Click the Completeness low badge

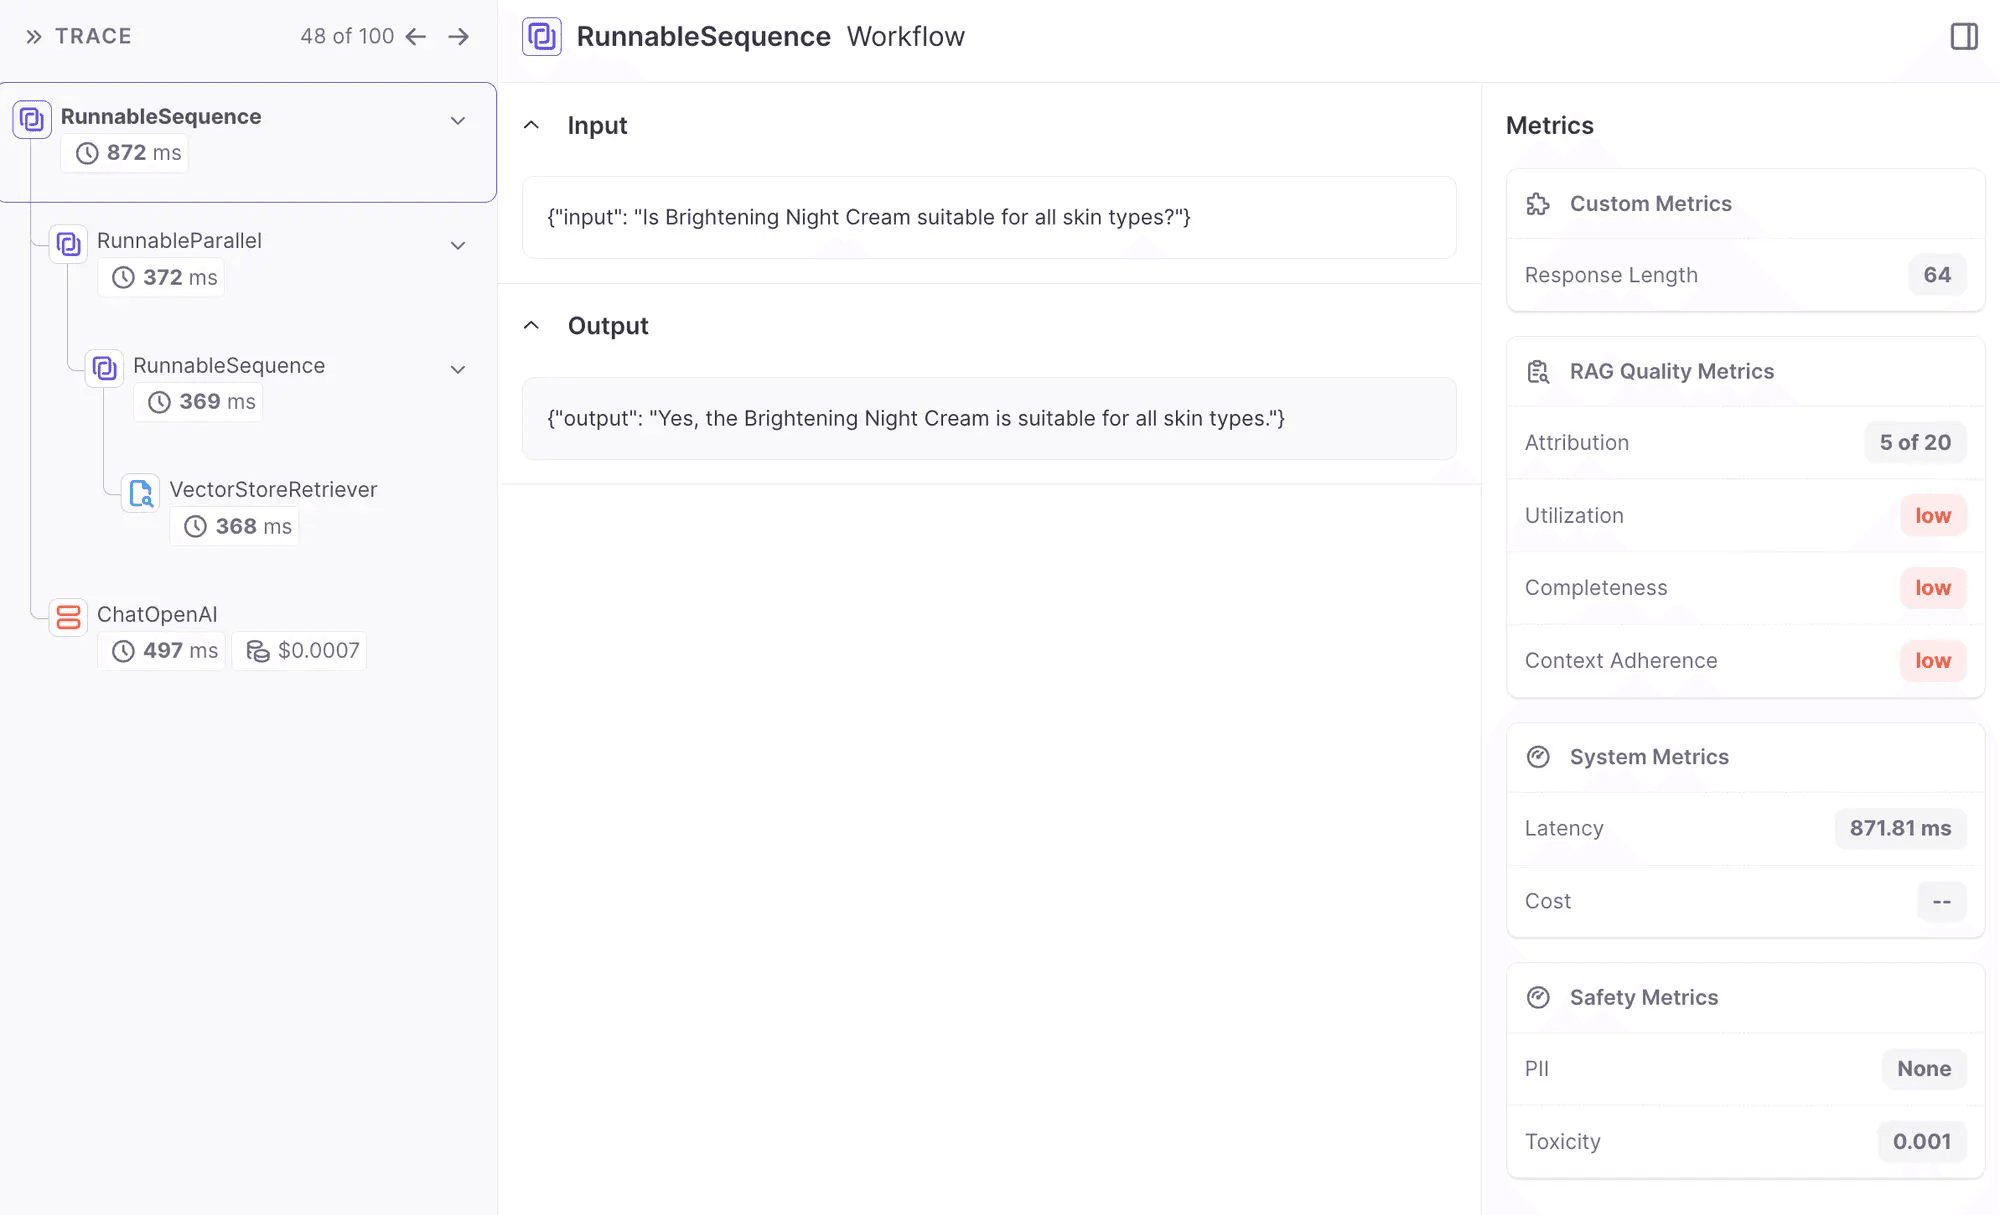(1933, 588)
